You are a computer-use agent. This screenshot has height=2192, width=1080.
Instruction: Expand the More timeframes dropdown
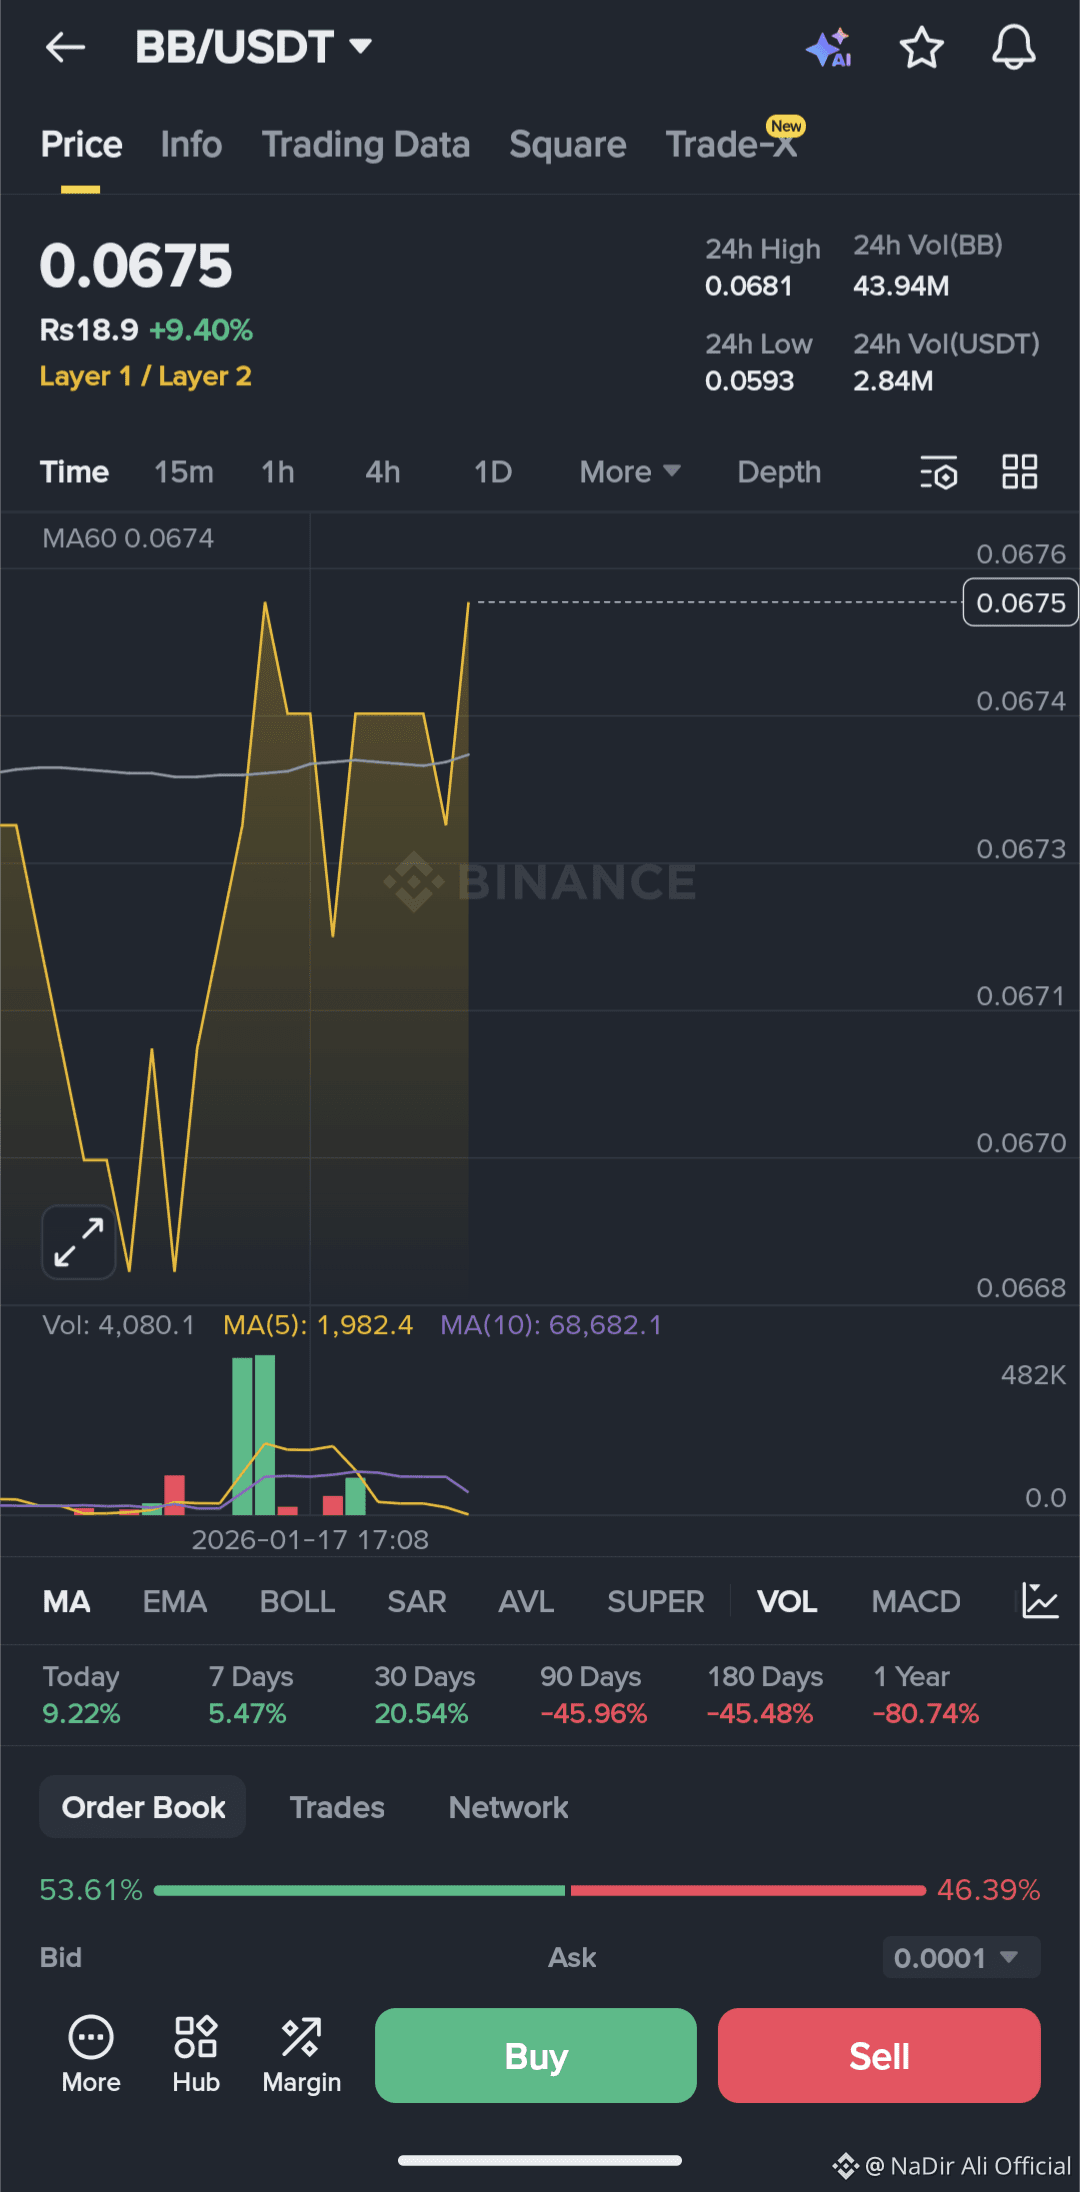click(630, 472)
